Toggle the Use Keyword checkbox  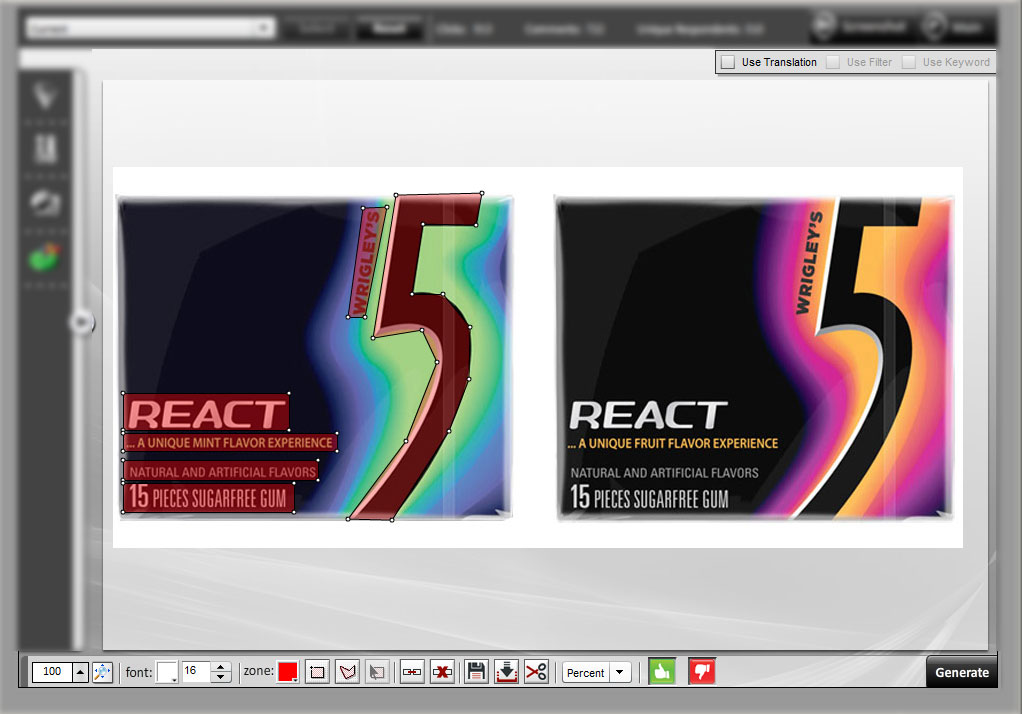tap(909, 62)
